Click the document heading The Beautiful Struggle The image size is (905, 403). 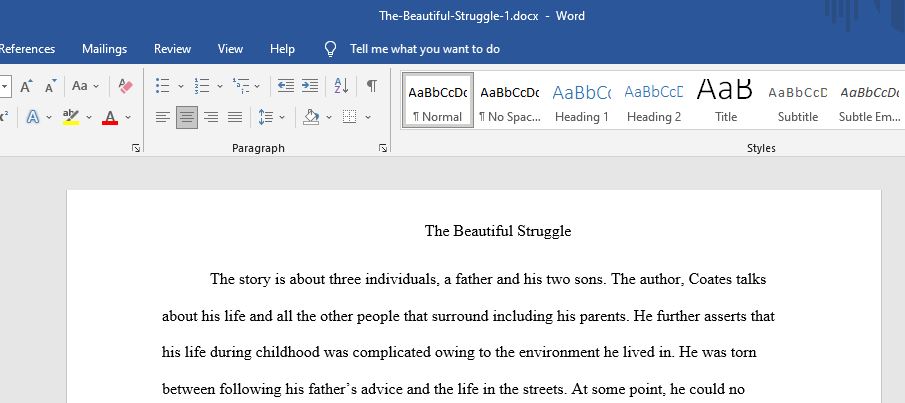point(498,231)
